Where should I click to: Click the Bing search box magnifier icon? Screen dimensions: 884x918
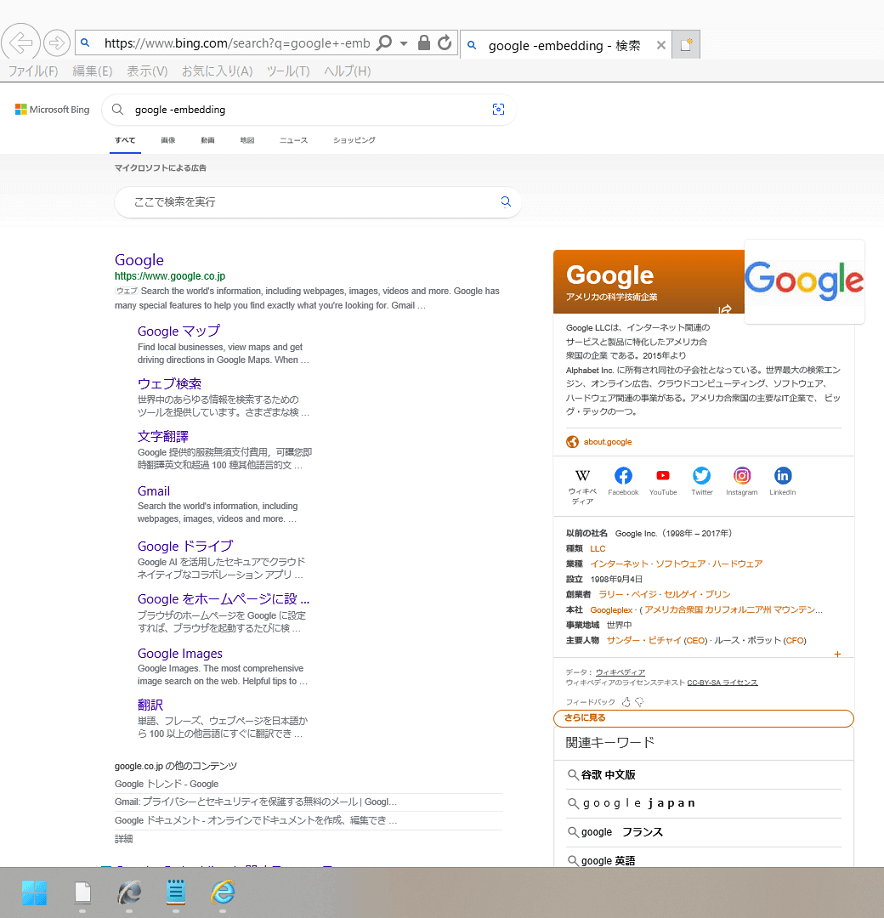click(x=118, y=109)
